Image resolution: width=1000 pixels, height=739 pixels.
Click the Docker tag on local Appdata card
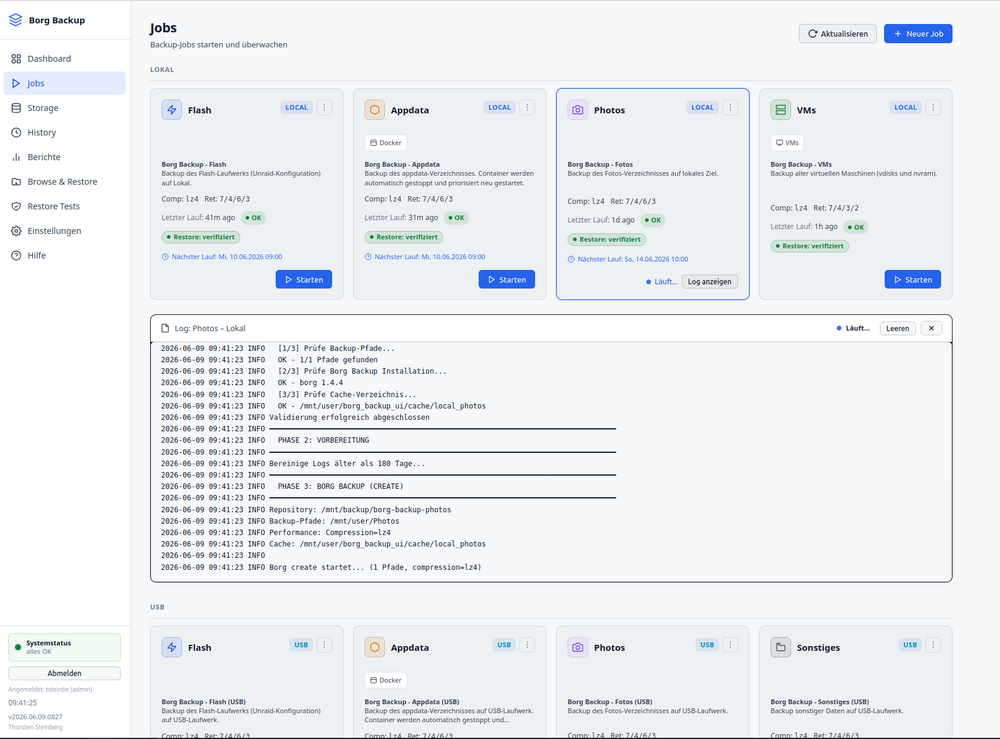click(386, 143)
